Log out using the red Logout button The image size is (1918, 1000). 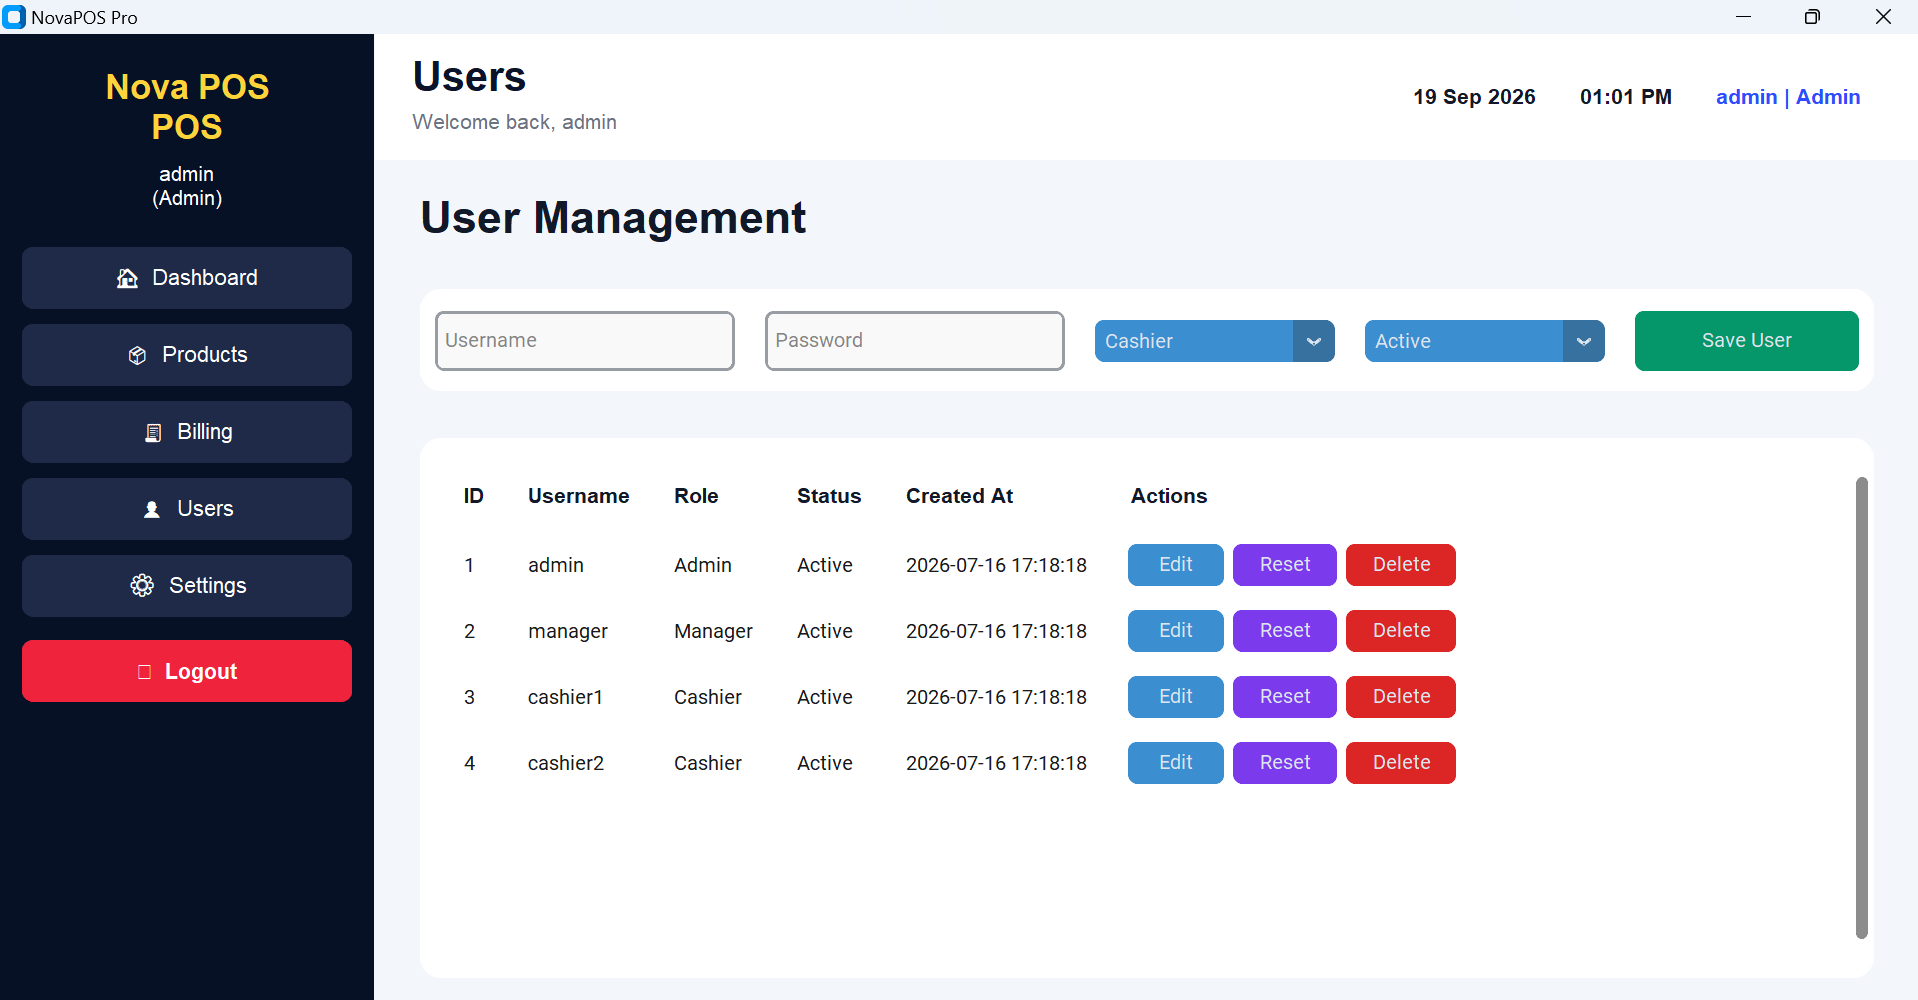coord(187,671)
